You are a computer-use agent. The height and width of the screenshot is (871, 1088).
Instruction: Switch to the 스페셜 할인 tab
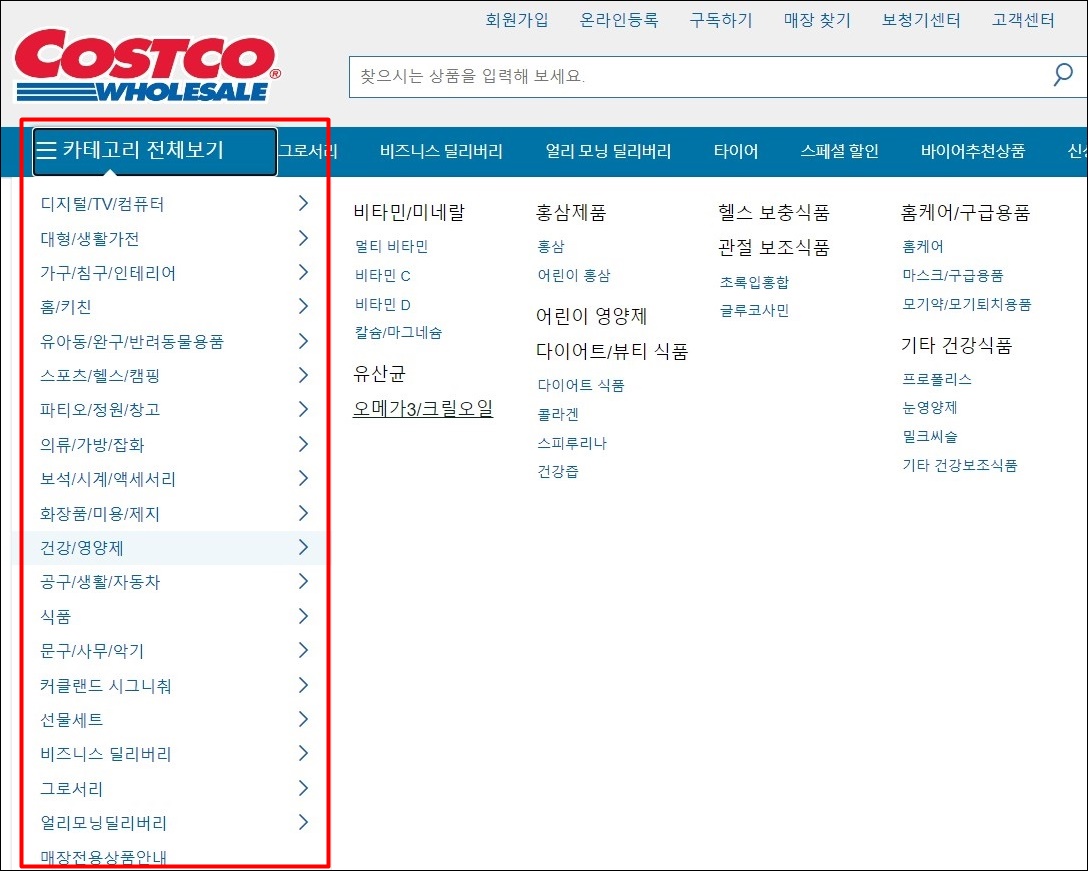click(838, 151)
